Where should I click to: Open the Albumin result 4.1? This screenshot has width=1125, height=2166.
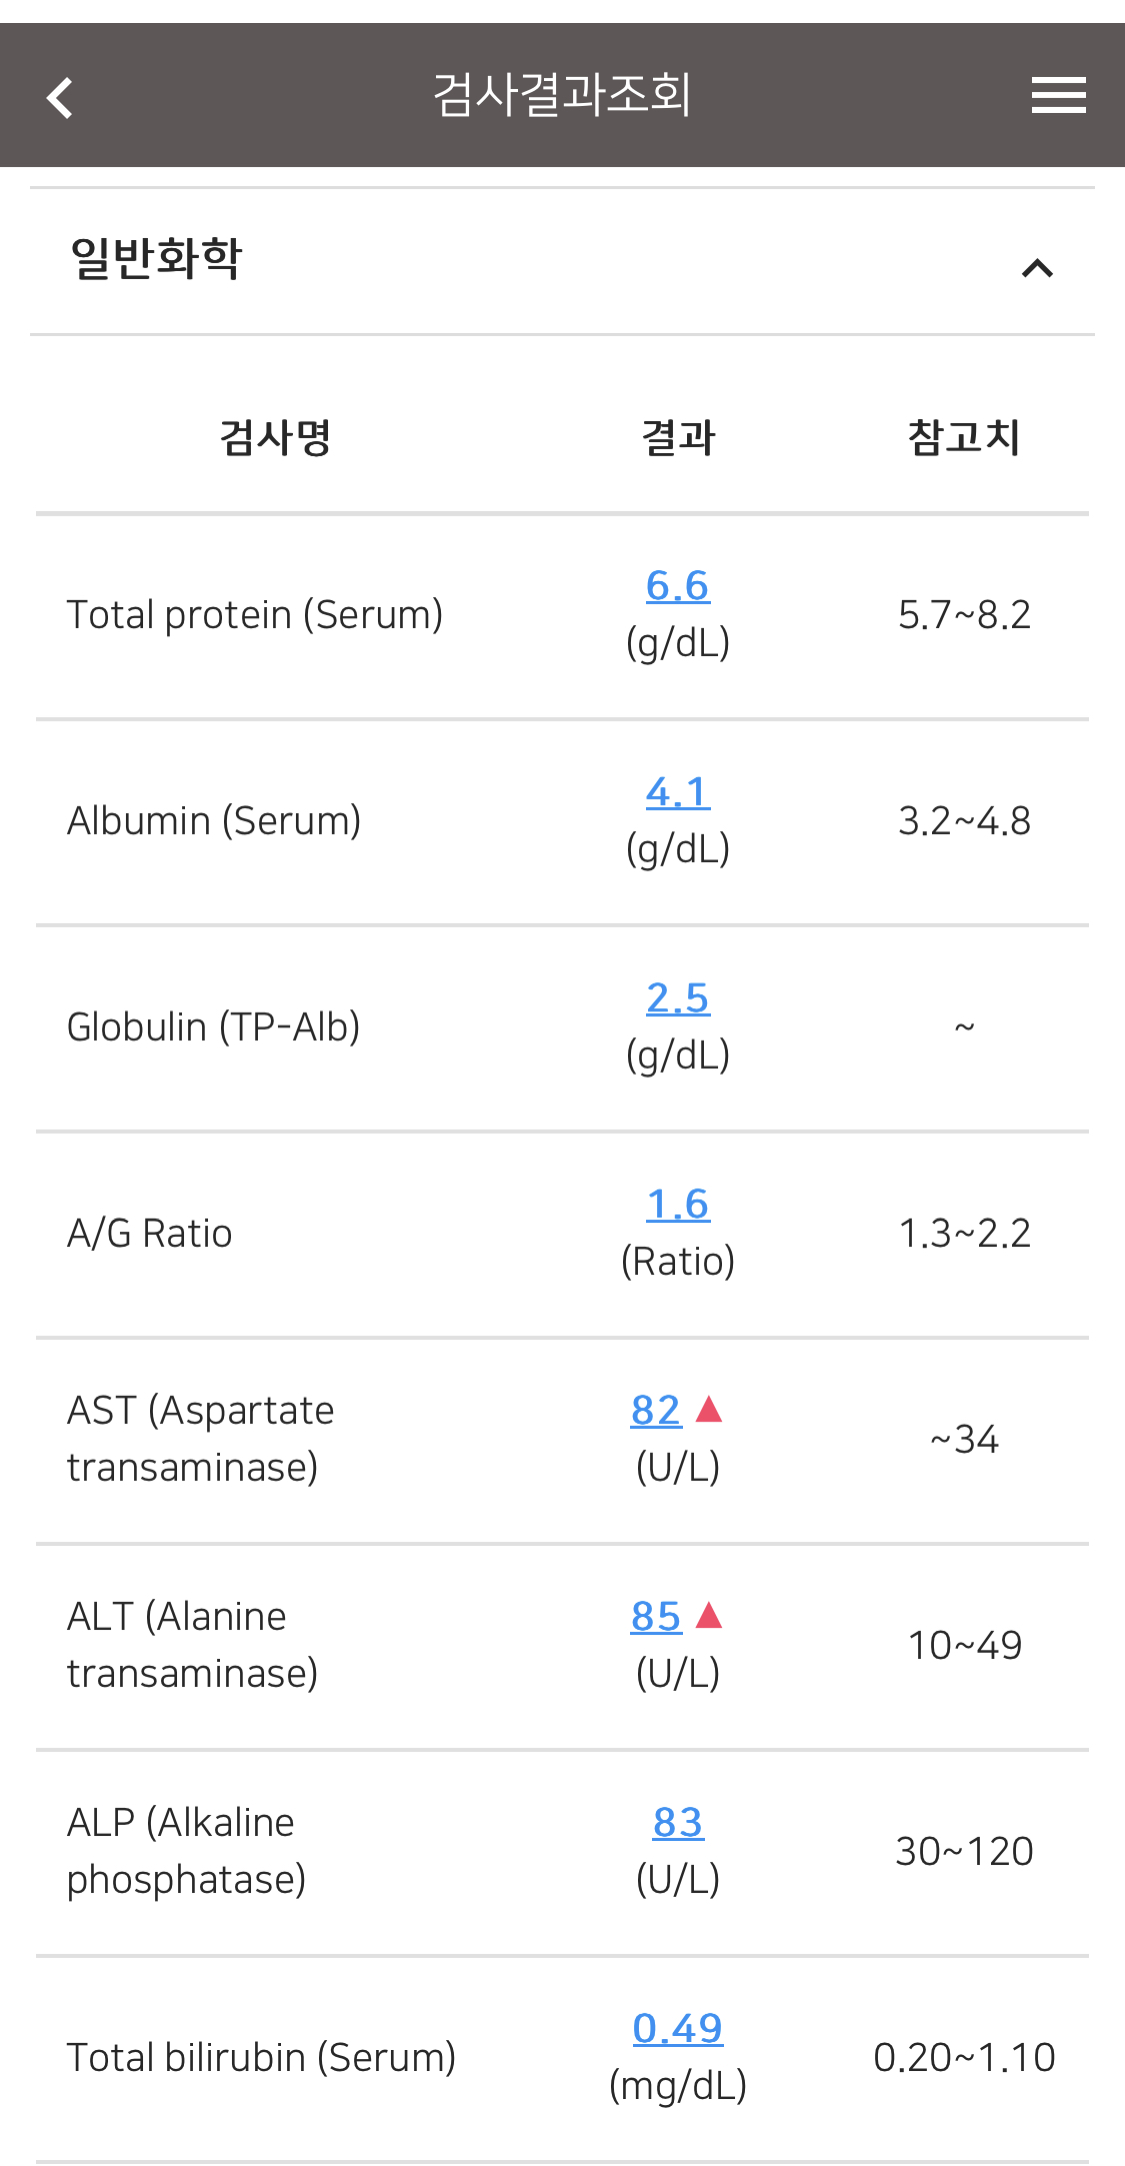pyautogui.click(x=677, y=792)
